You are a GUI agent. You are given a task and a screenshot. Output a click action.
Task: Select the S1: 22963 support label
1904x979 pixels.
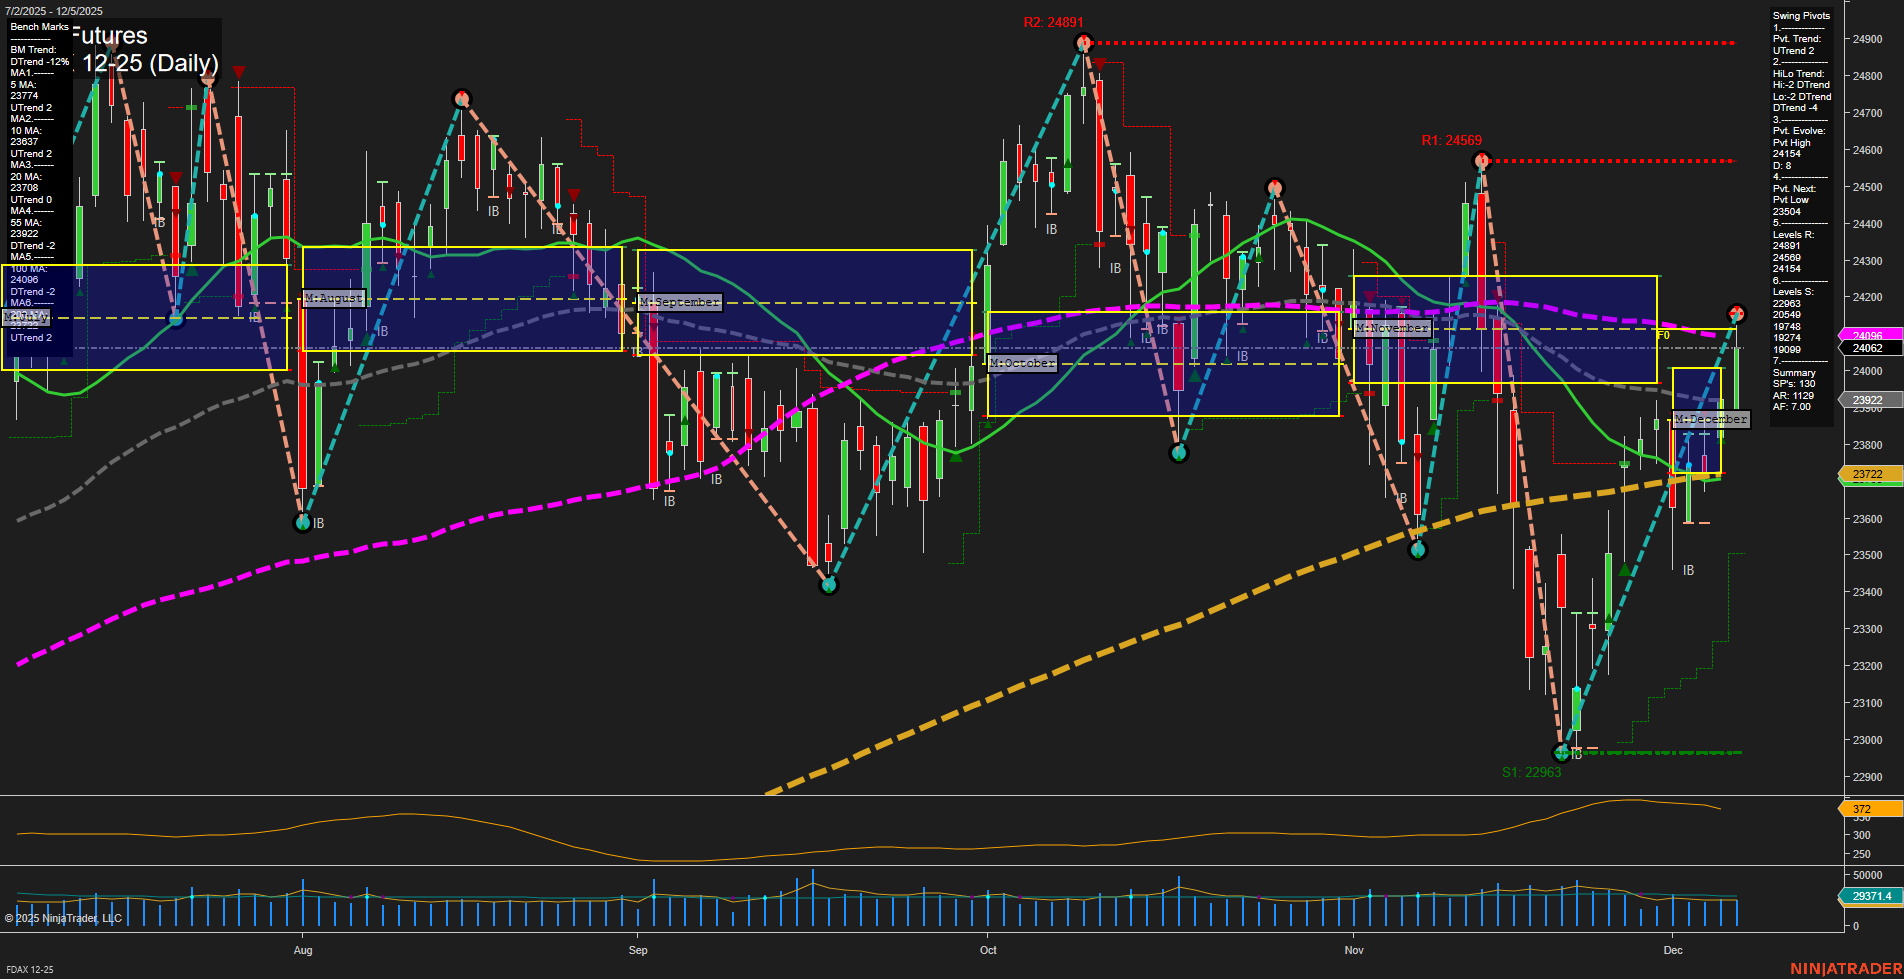(1533, 771)
